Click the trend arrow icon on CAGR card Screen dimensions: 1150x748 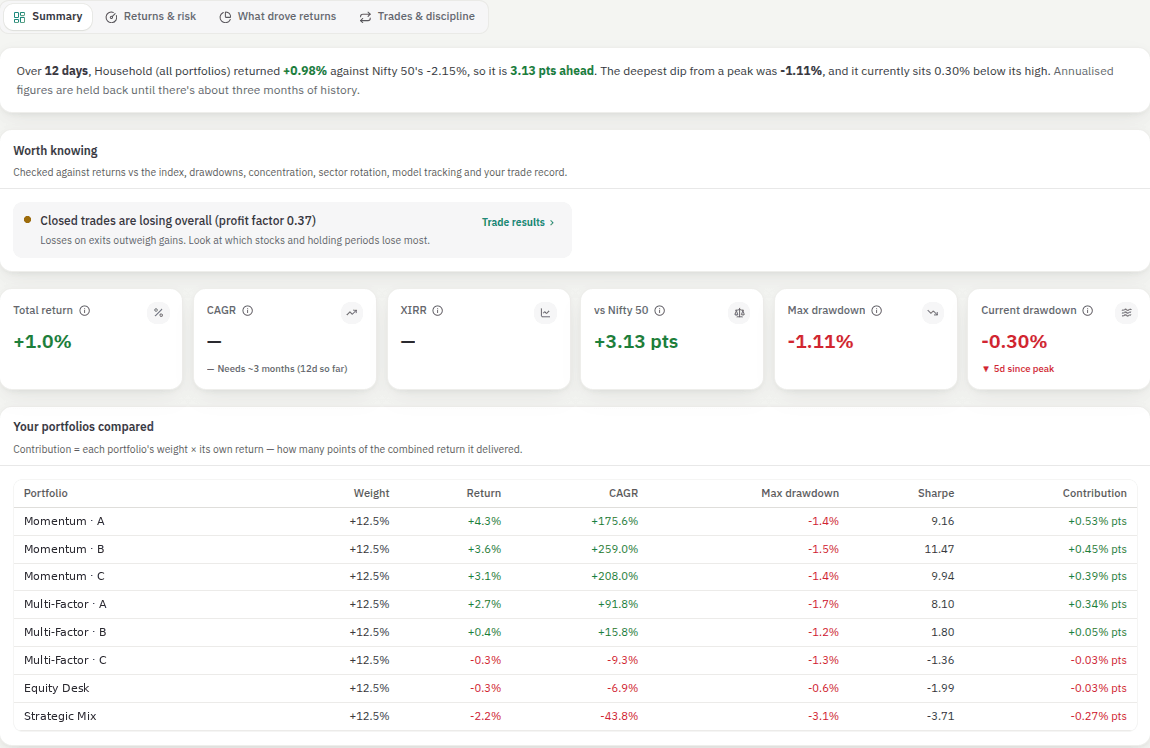pyautogui.click(x=352, y=313)
